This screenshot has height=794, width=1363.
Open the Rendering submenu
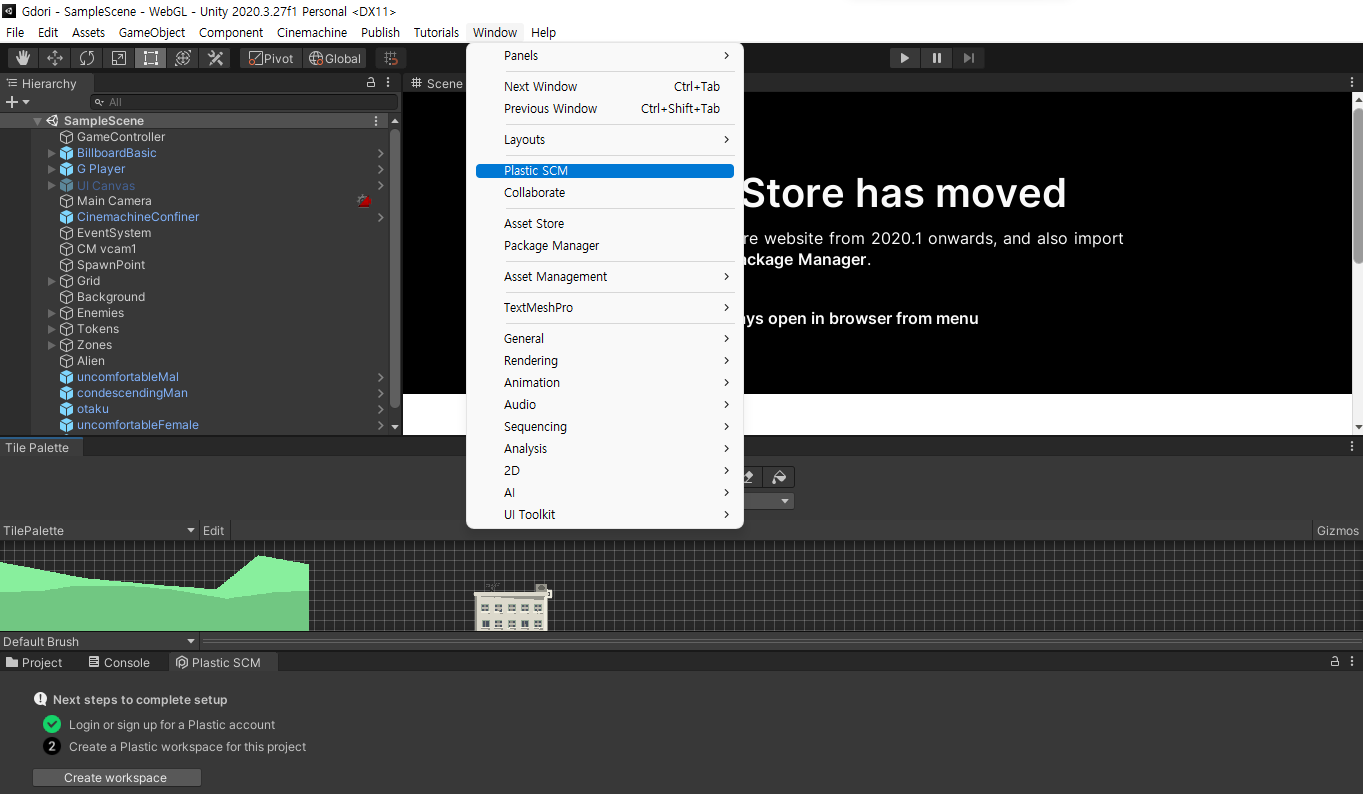(x=605, y=361)
